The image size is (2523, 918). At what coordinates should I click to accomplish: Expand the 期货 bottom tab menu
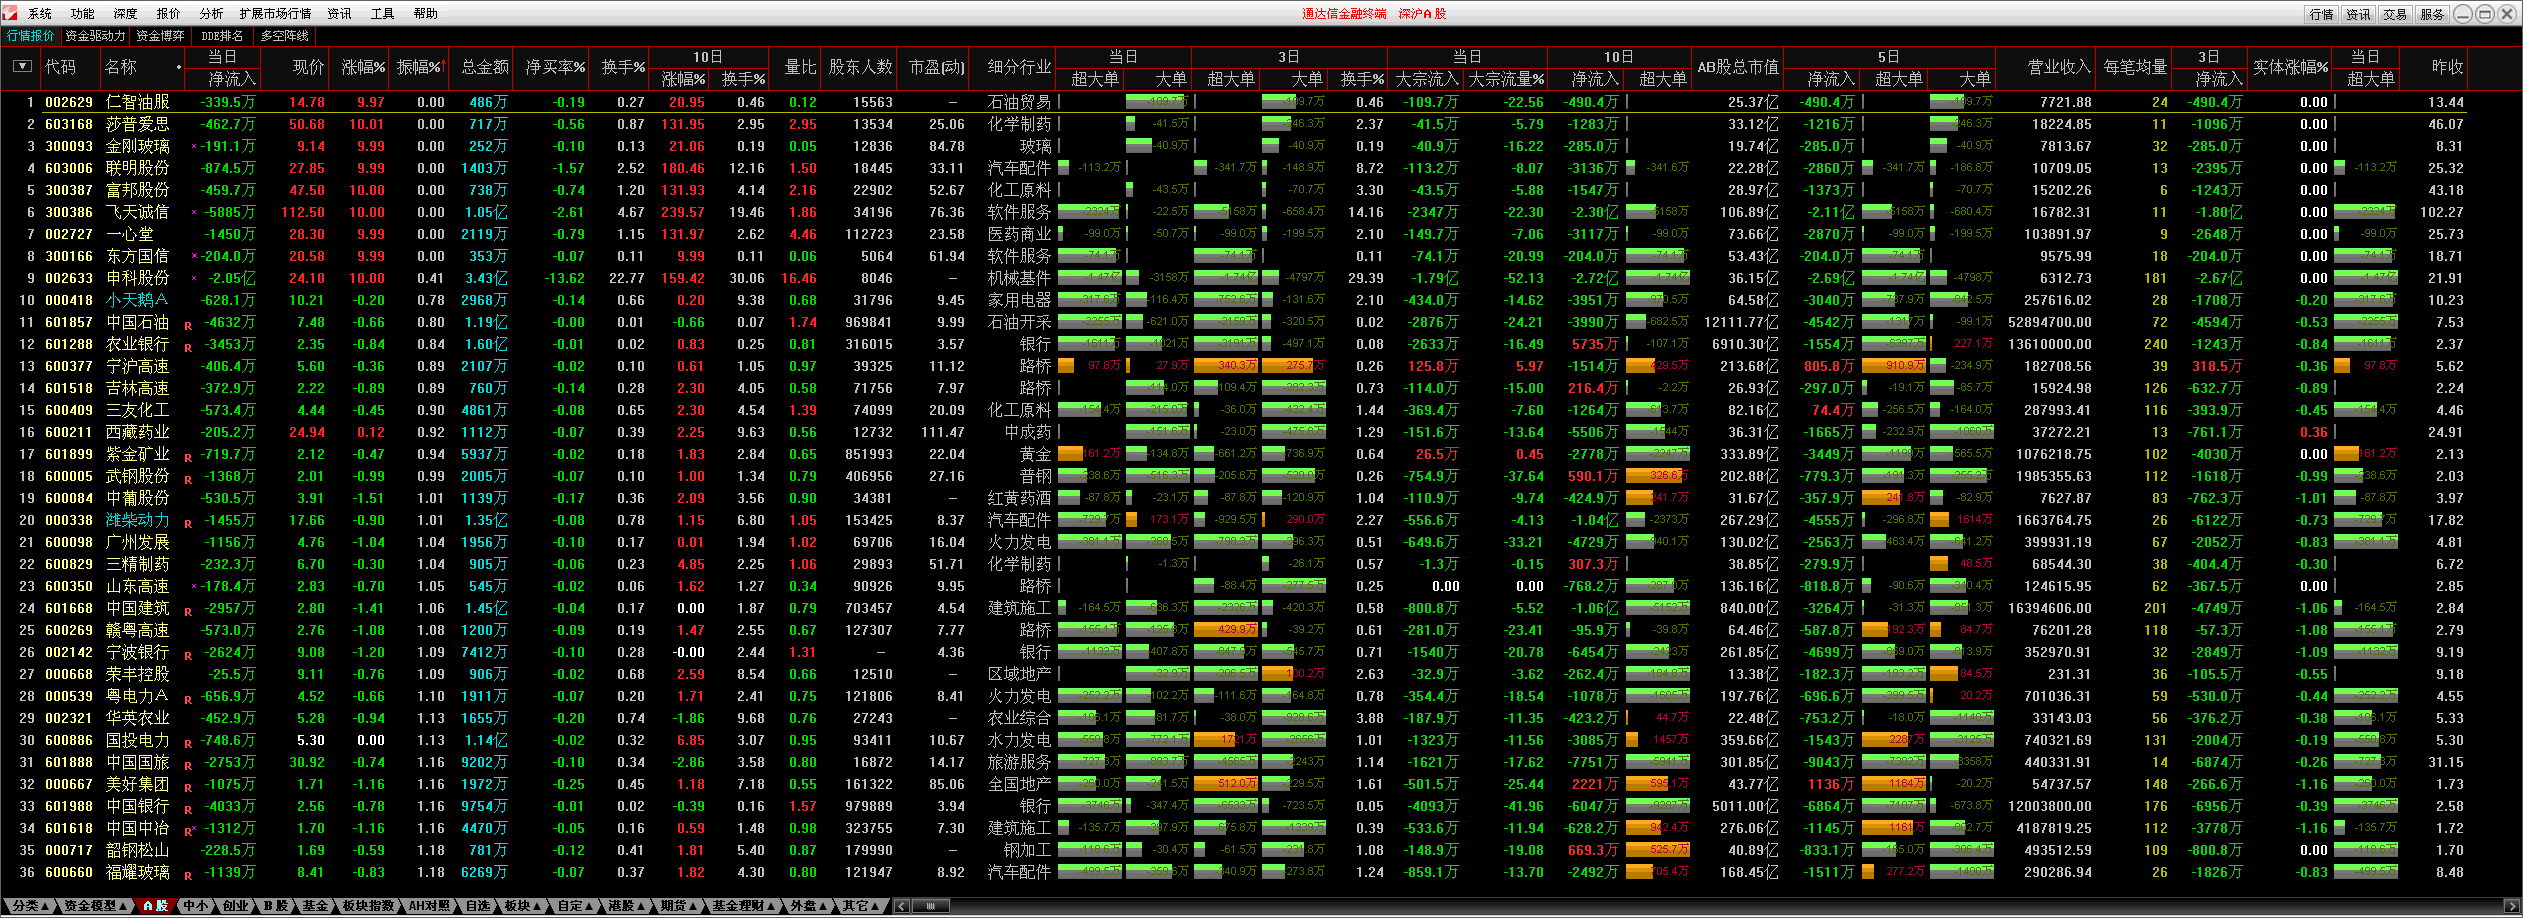click(678, 906)
